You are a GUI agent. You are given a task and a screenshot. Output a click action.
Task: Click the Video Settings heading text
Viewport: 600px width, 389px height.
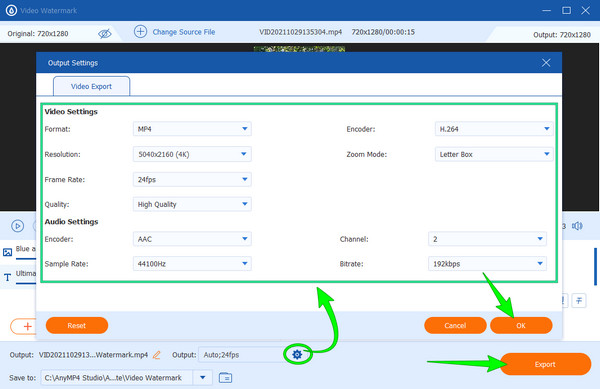pos(71,112)
